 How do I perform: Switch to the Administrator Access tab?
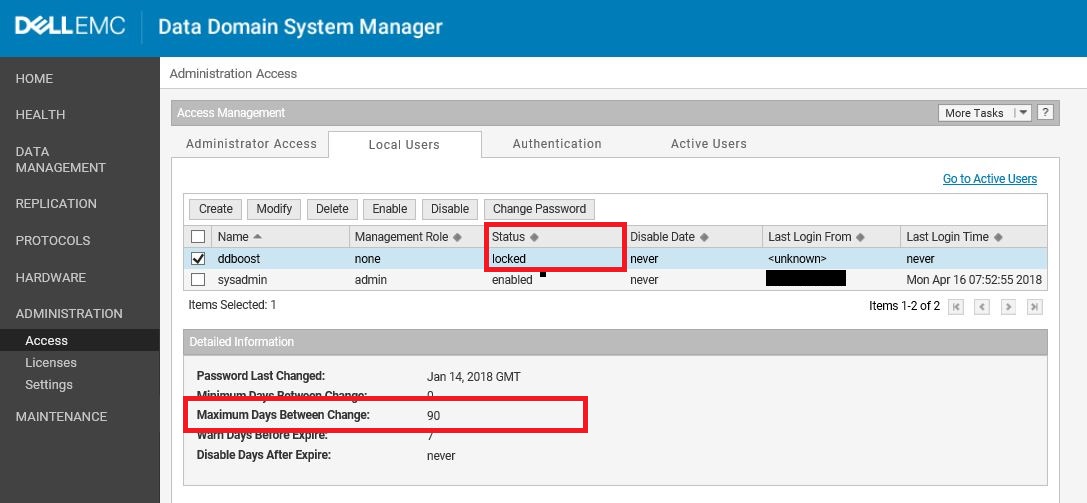[251, 144]
